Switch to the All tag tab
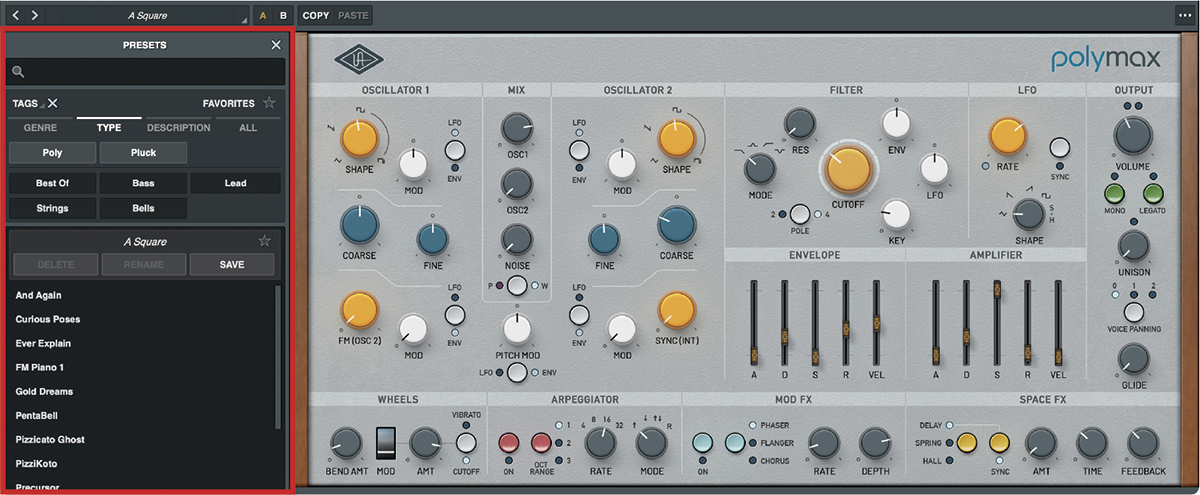 click(248, 128)
